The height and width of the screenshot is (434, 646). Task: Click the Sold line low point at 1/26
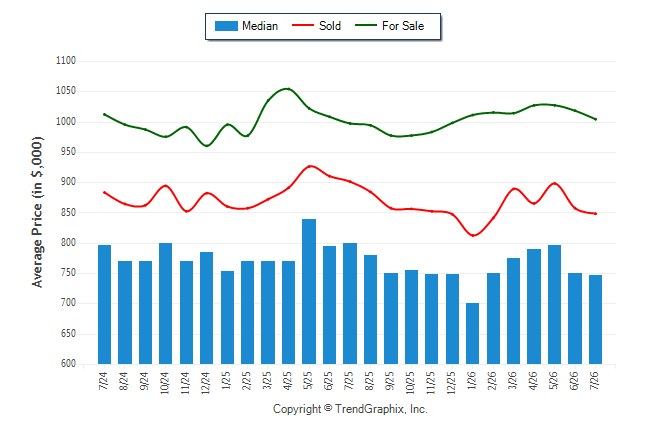[473, 235]
